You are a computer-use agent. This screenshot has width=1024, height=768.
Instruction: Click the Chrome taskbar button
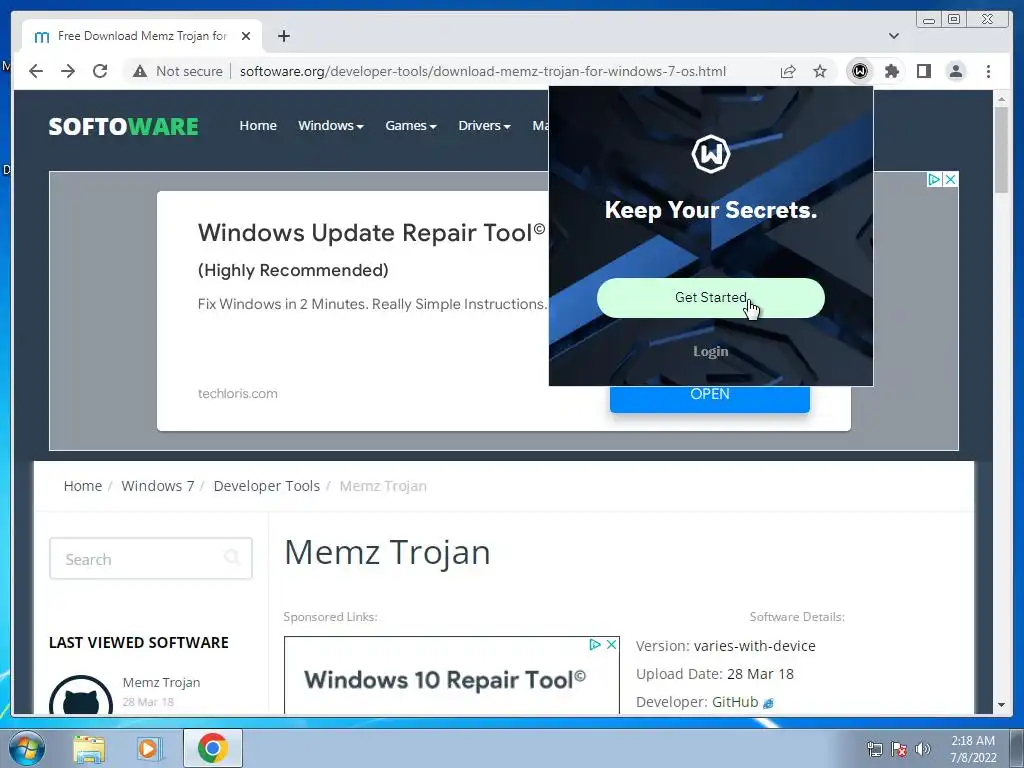tap(213, 748)
